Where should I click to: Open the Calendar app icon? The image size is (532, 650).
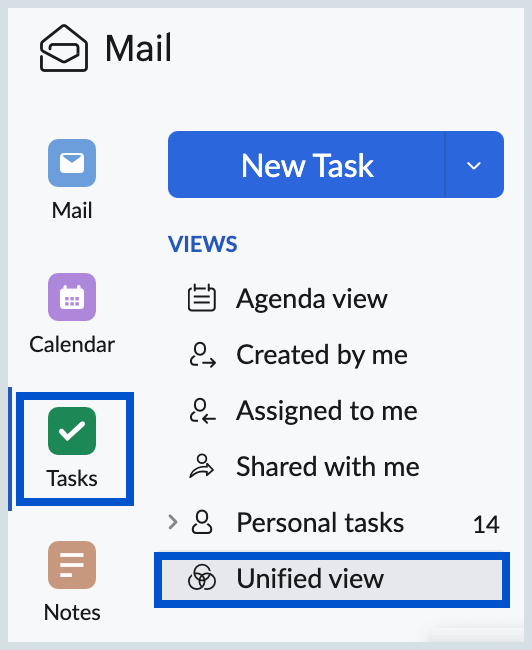tap(72, 297)
